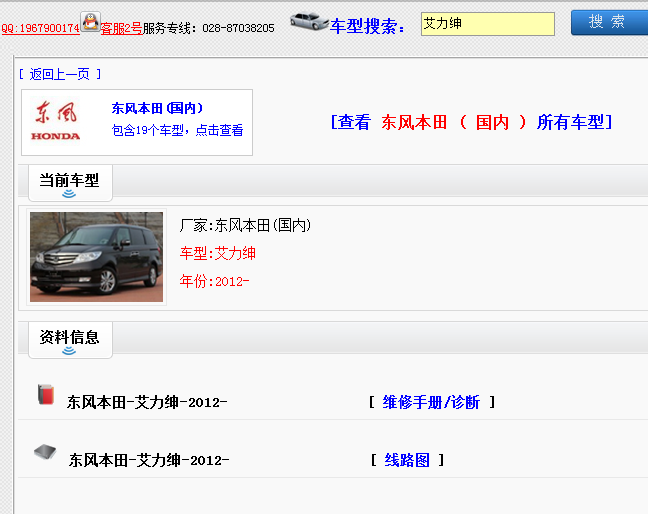
Task: Open 查看东风本田（国内）所有车型 link
Action: [x=471, y=122]
